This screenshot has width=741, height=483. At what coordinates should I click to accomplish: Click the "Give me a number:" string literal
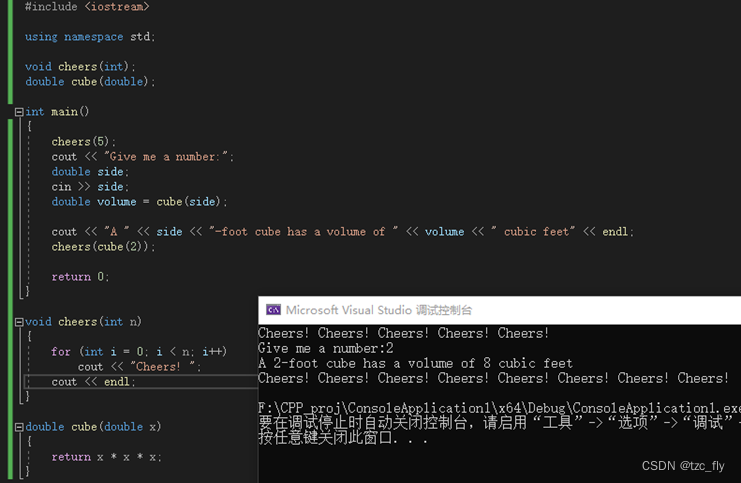pyautogui.click(x=167, y=156)
